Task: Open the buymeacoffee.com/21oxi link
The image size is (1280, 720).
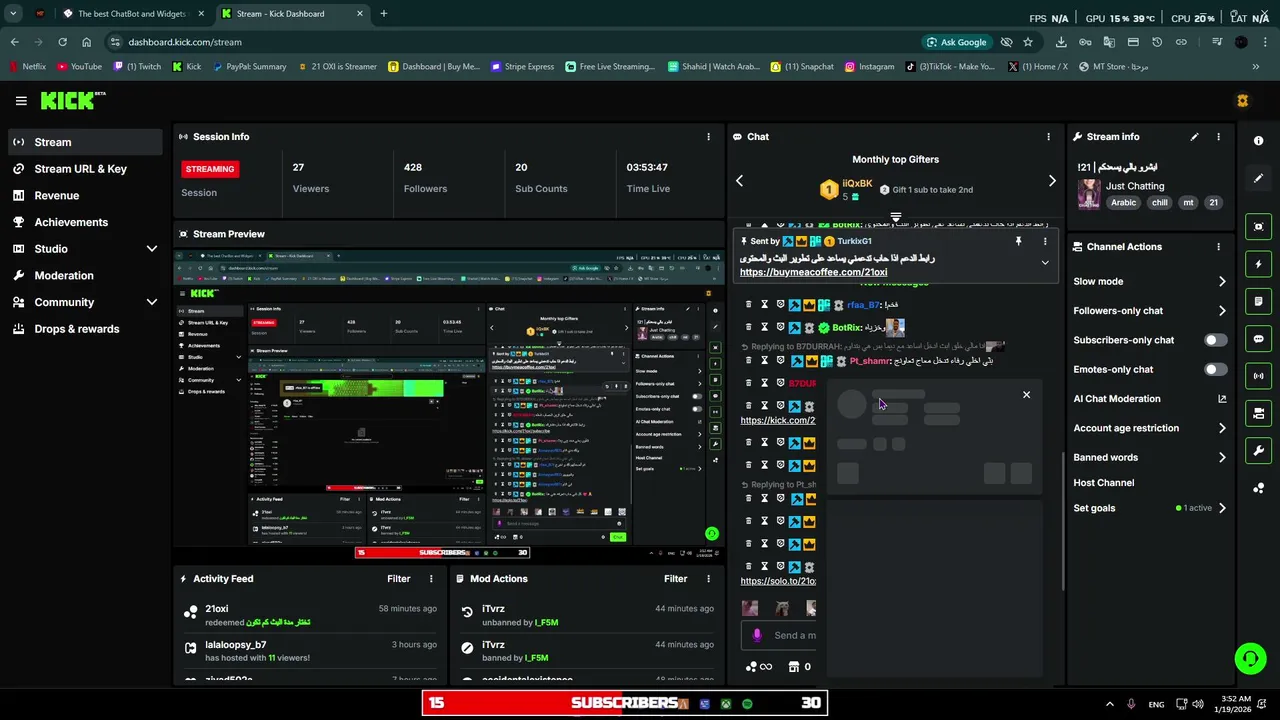Action: [x=813, y=273]
